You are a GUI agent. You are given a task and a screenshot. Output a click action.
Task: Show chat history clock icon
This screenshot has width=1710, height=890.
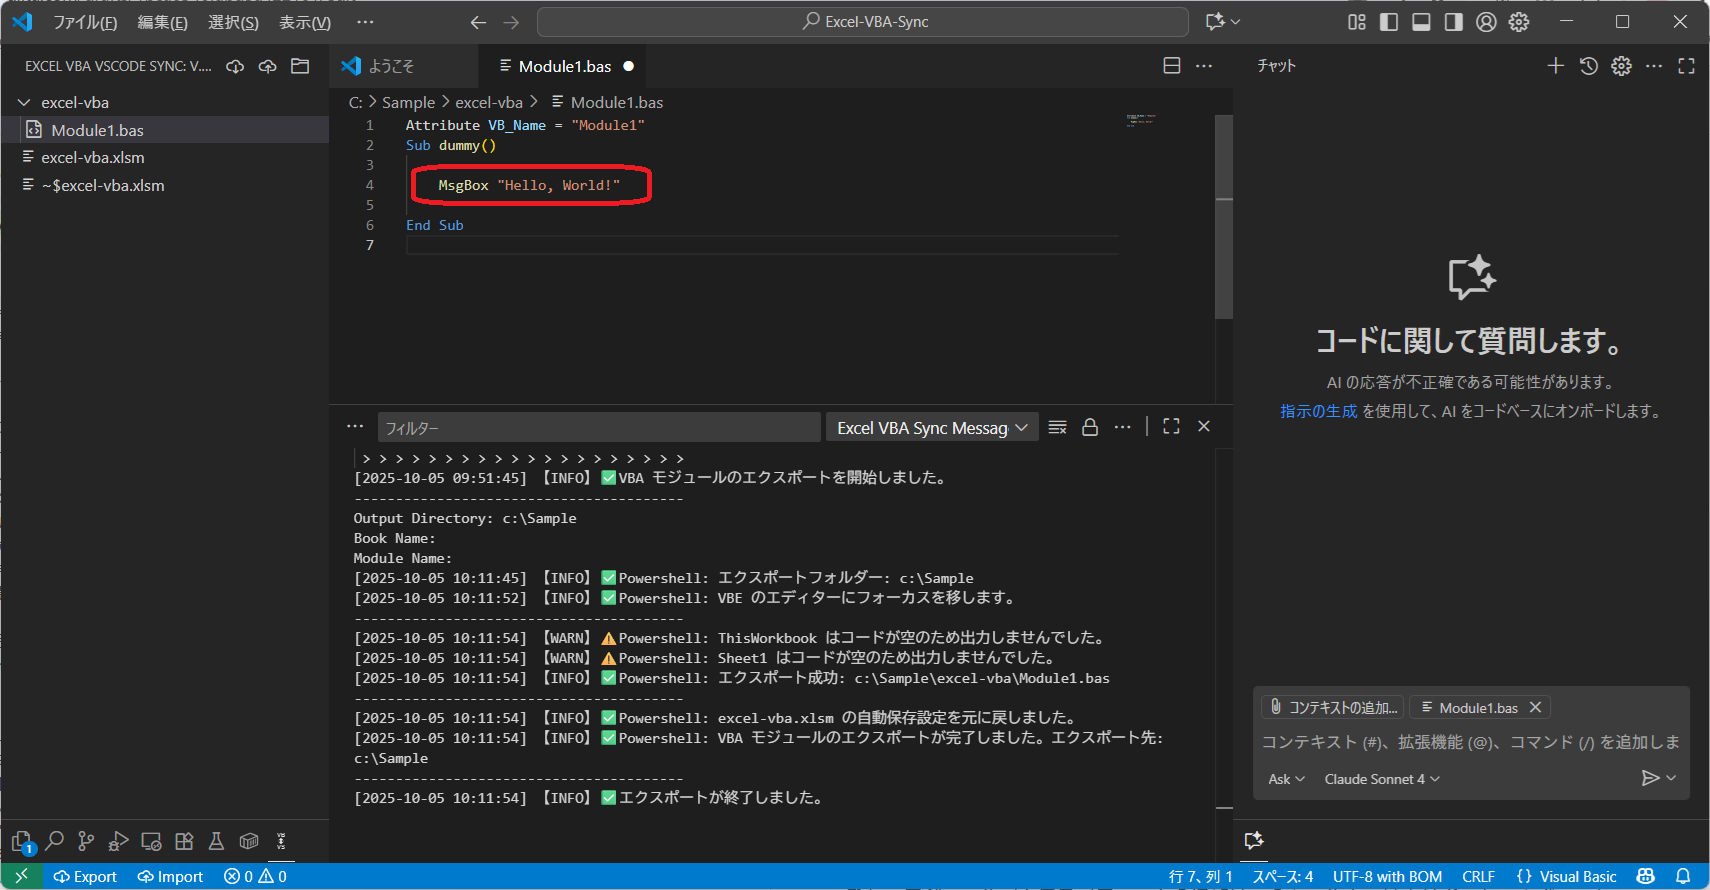[x=1588, y=66]
